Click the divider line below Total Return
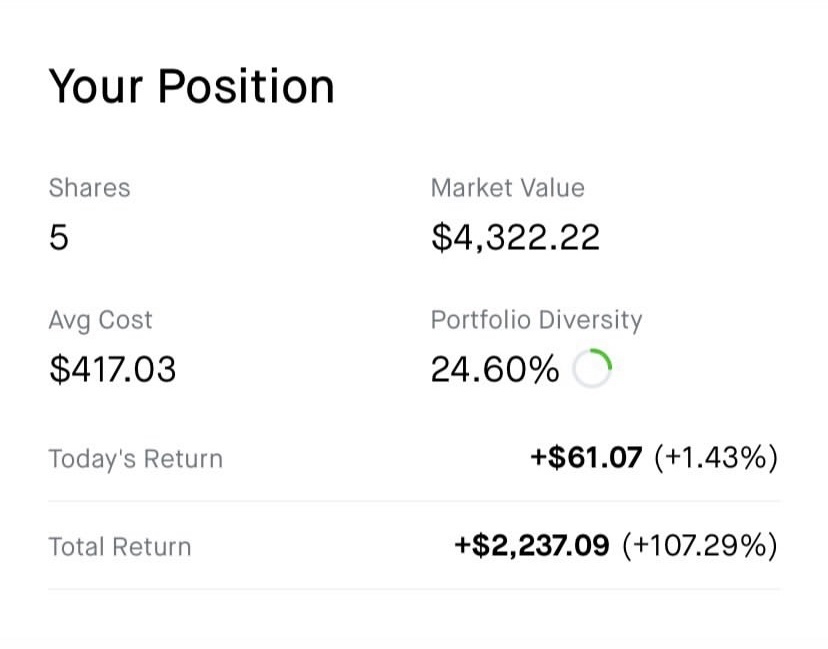The height and width of the screenshot is (649, 828). point(414,589)
